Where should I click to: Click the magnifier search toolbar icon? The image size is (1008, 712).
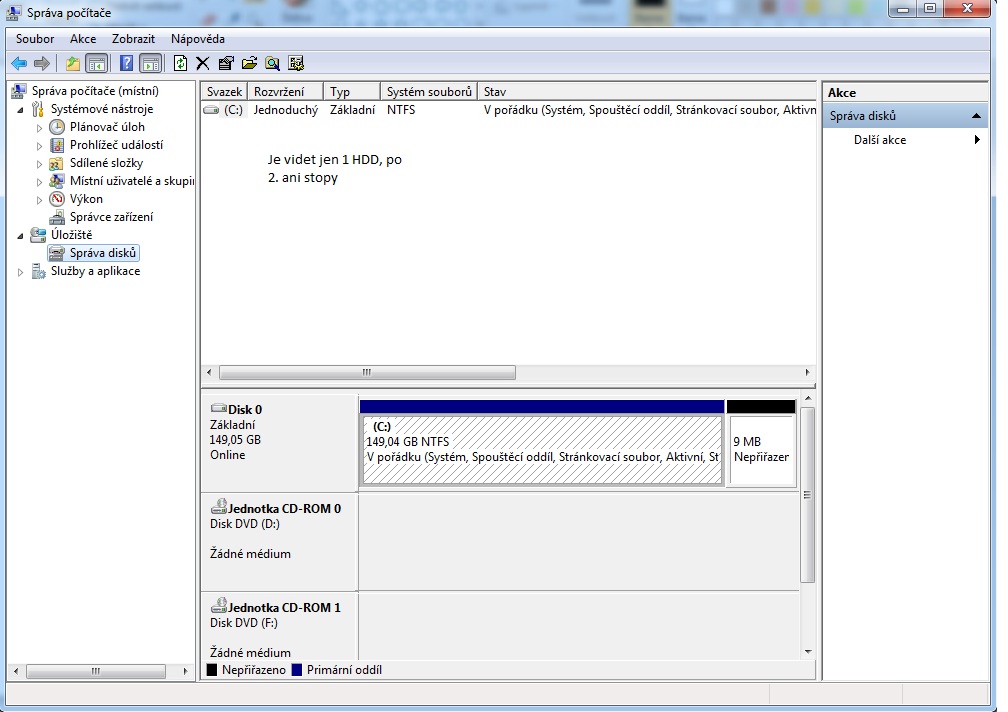tap(272, 63)
